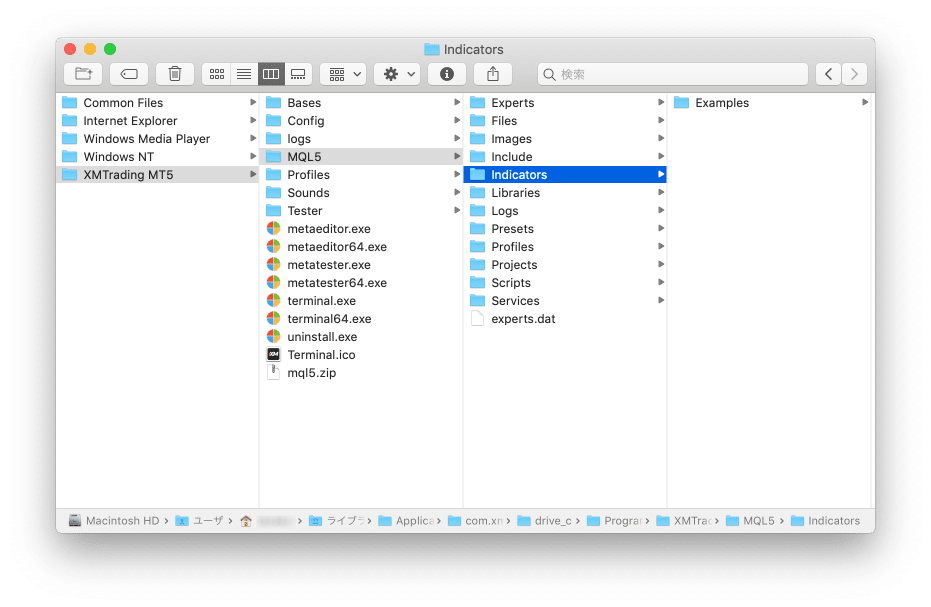Image resolution: width=931 pixels, height=607 pixels.
Task: Open the Examples folder
Action: click(770, 103)
